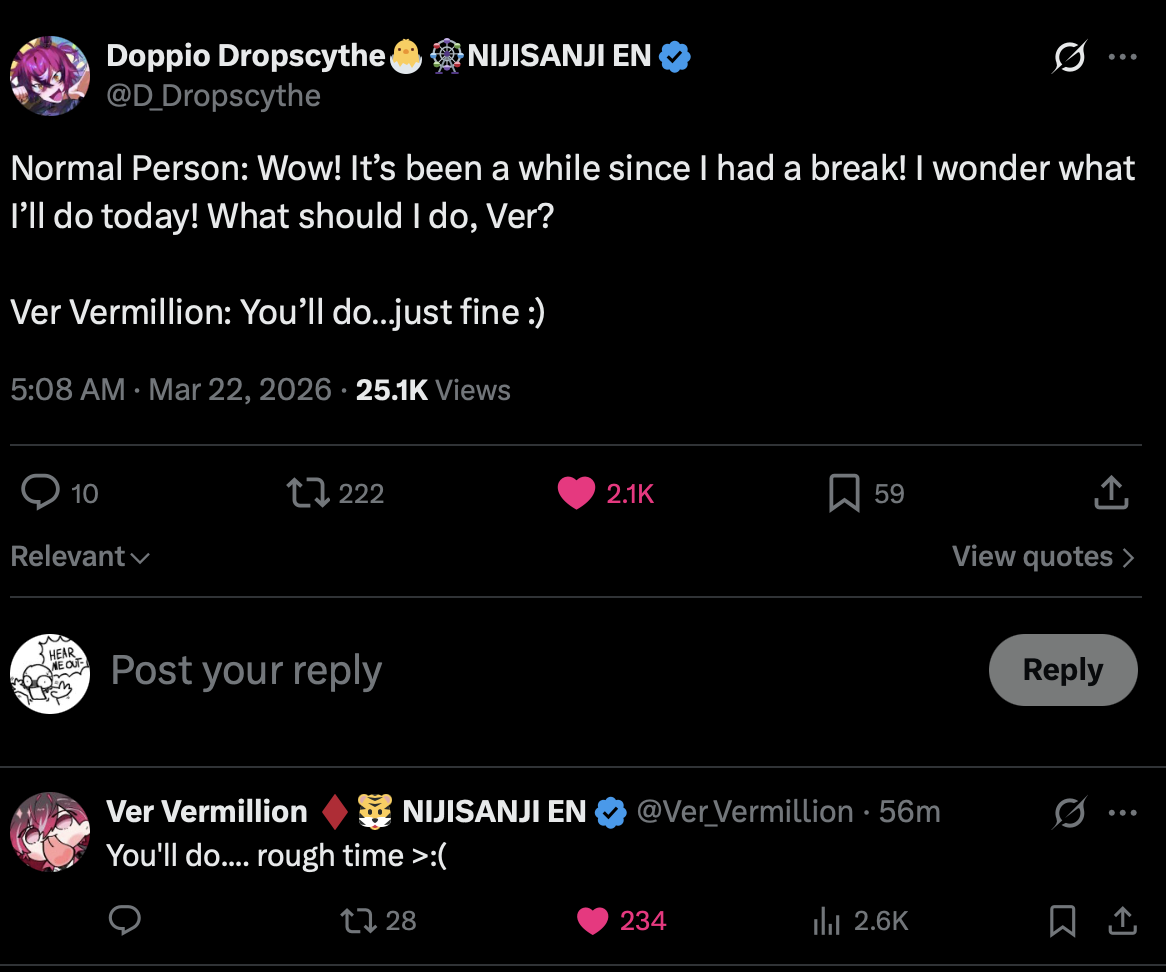Viewport: 1166px width, 972px height.
Task: Share Ver Vermillion's reply
Action: 1121,920
